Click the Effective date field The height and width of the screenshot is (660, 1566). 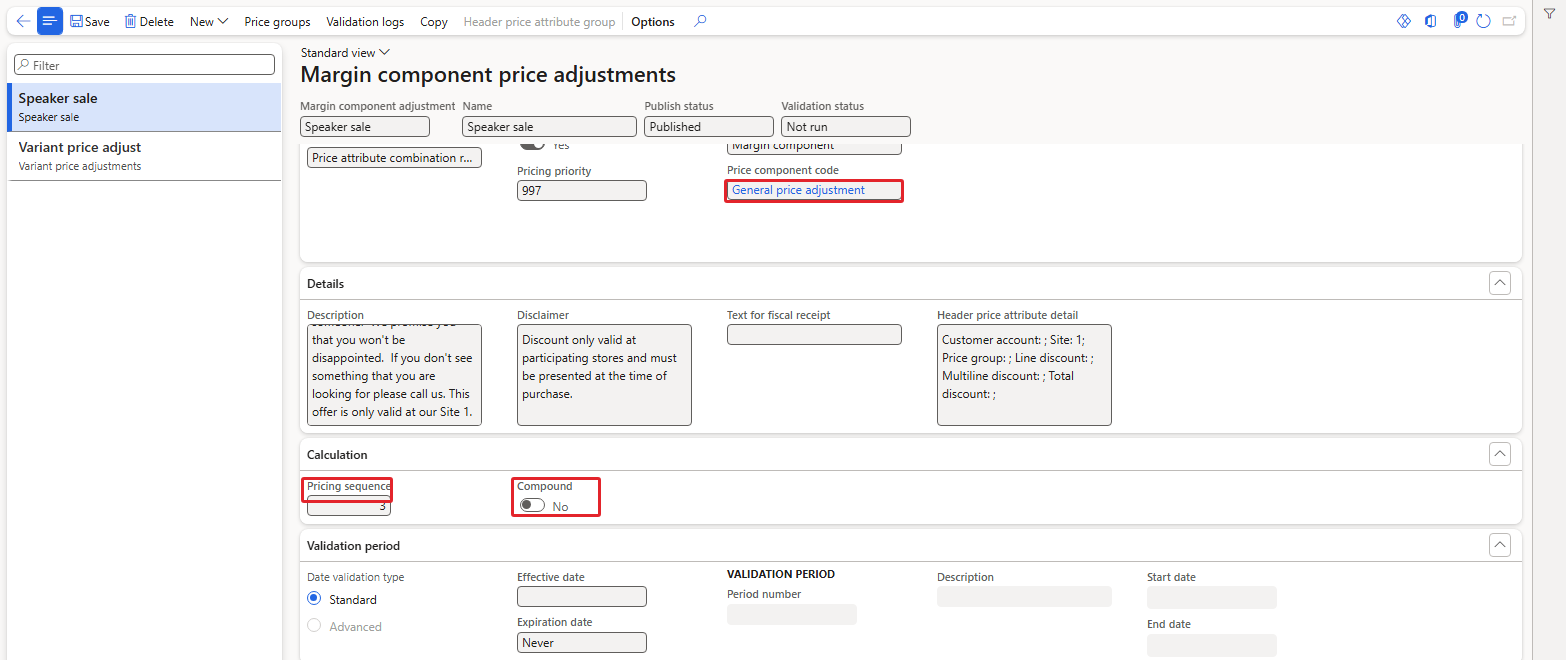click(x=582, y=596)
